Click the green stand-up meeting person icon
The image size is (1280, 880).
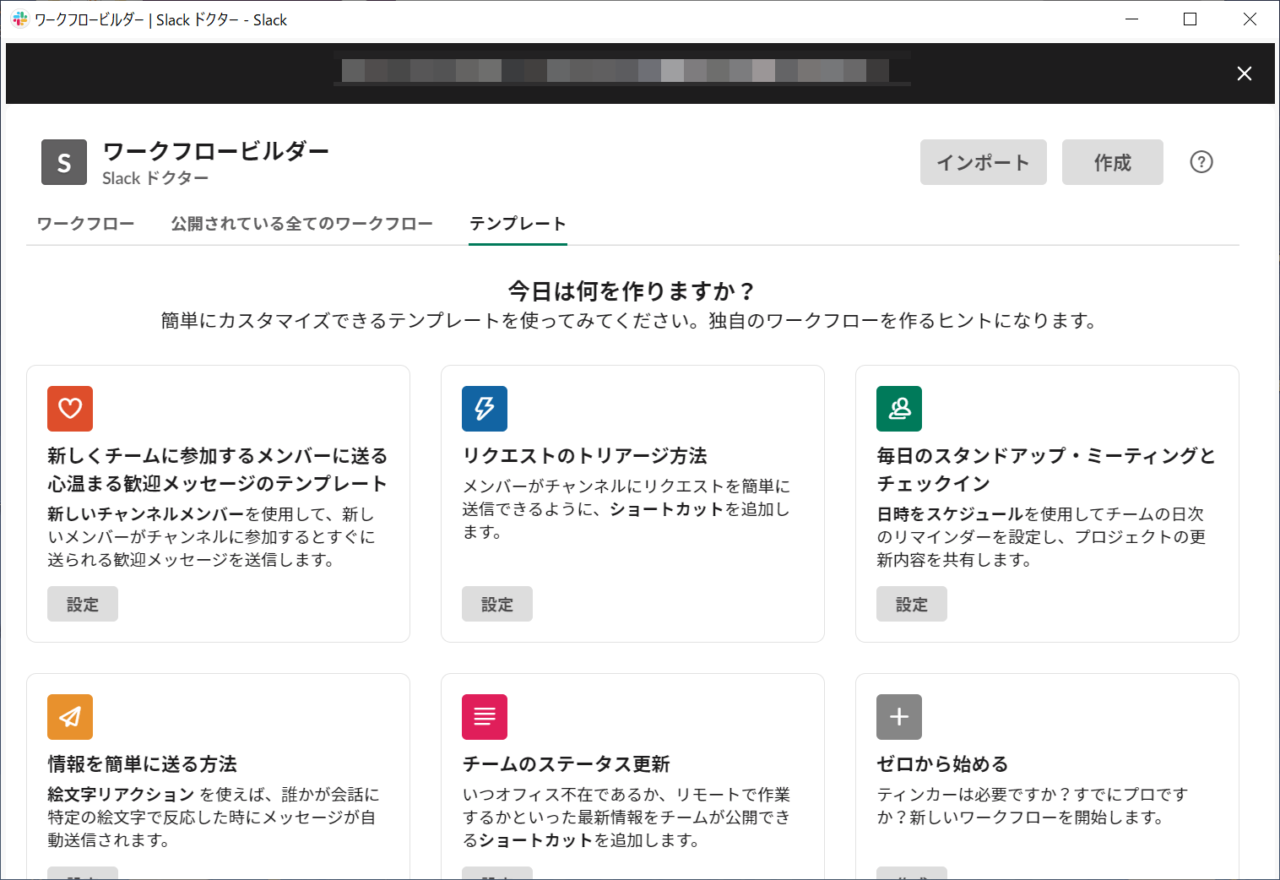pyautogui.click(x=899, y=408)
